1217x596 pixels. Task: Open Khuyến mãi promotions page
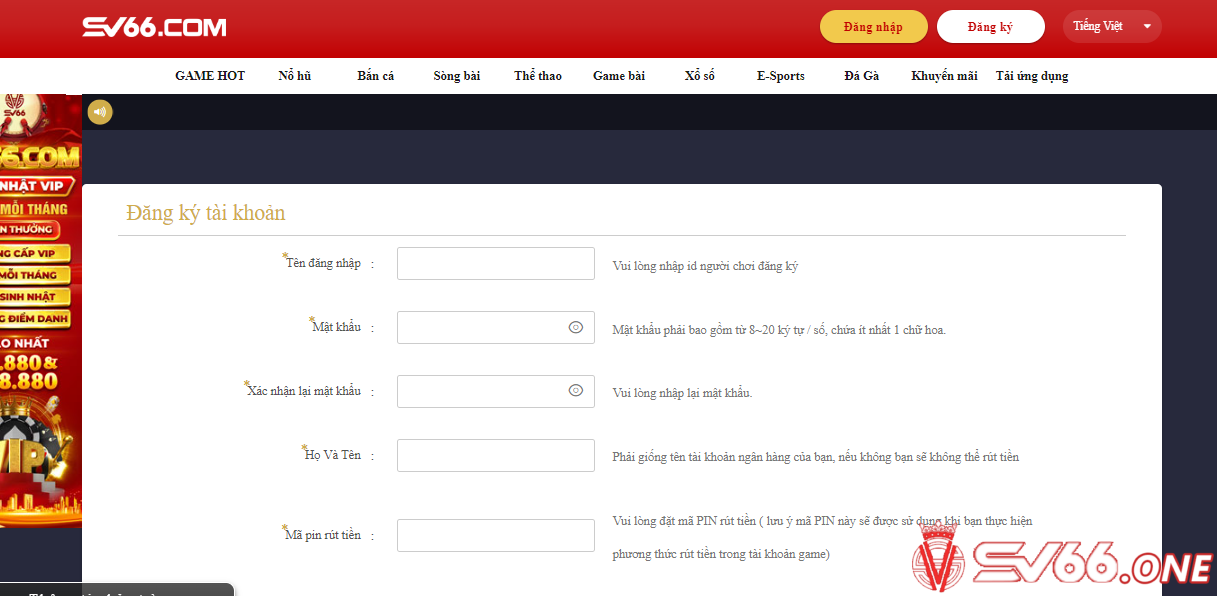click(x=945, y=76)
